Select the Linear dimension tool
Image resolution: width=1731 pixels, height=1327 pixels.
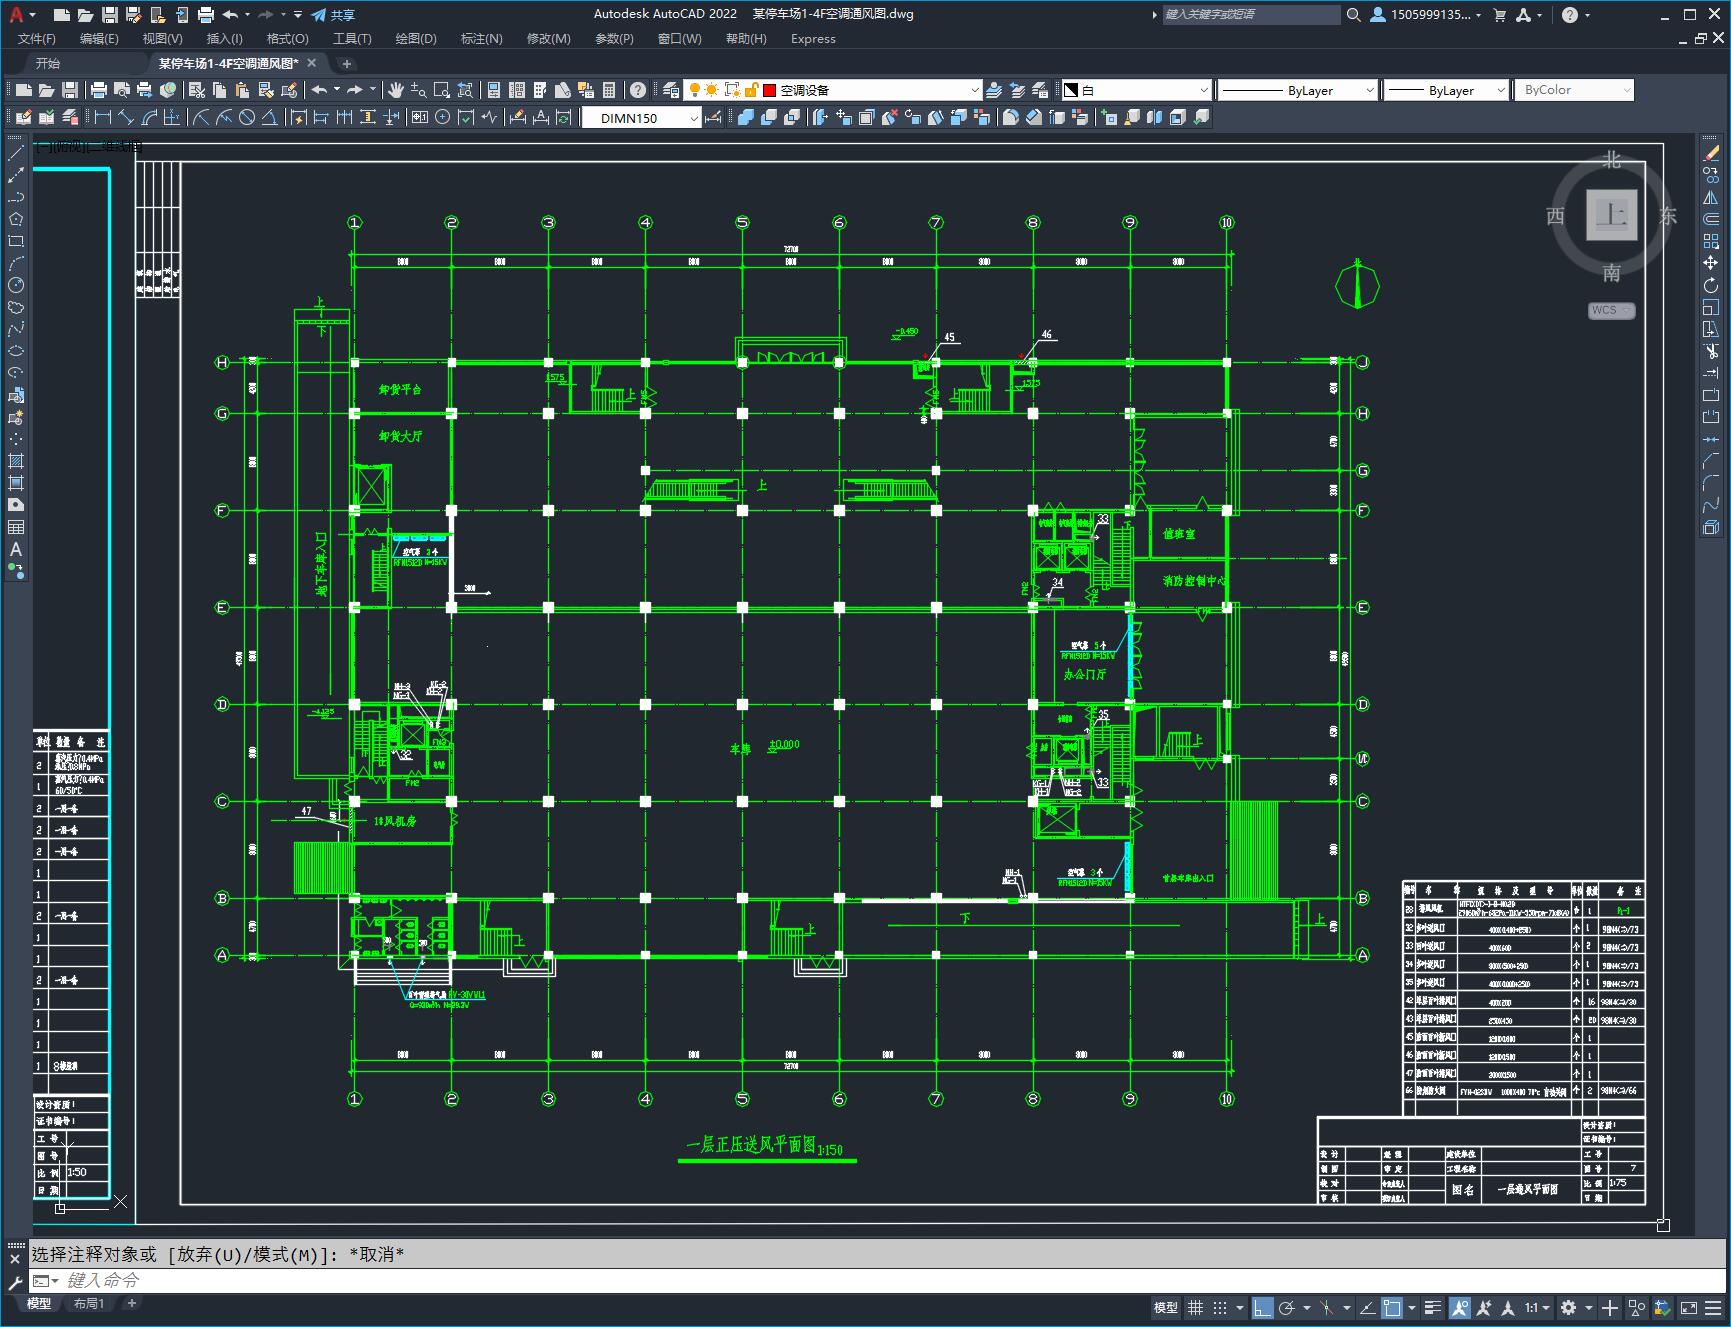103,117
